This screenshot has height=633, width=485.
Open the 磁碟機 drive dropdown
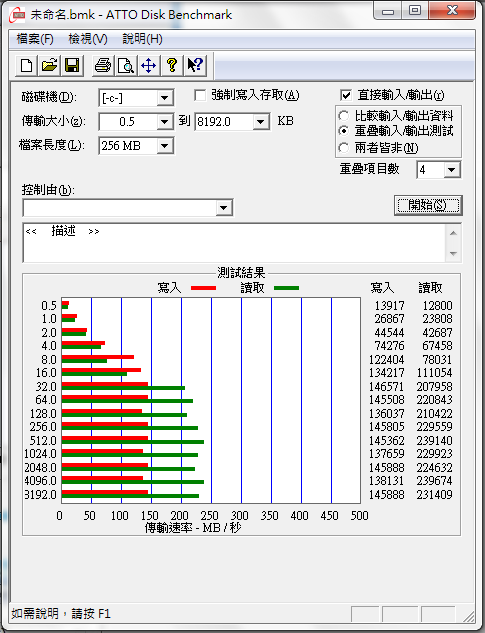pyautogui.click(x=164, y=98)
